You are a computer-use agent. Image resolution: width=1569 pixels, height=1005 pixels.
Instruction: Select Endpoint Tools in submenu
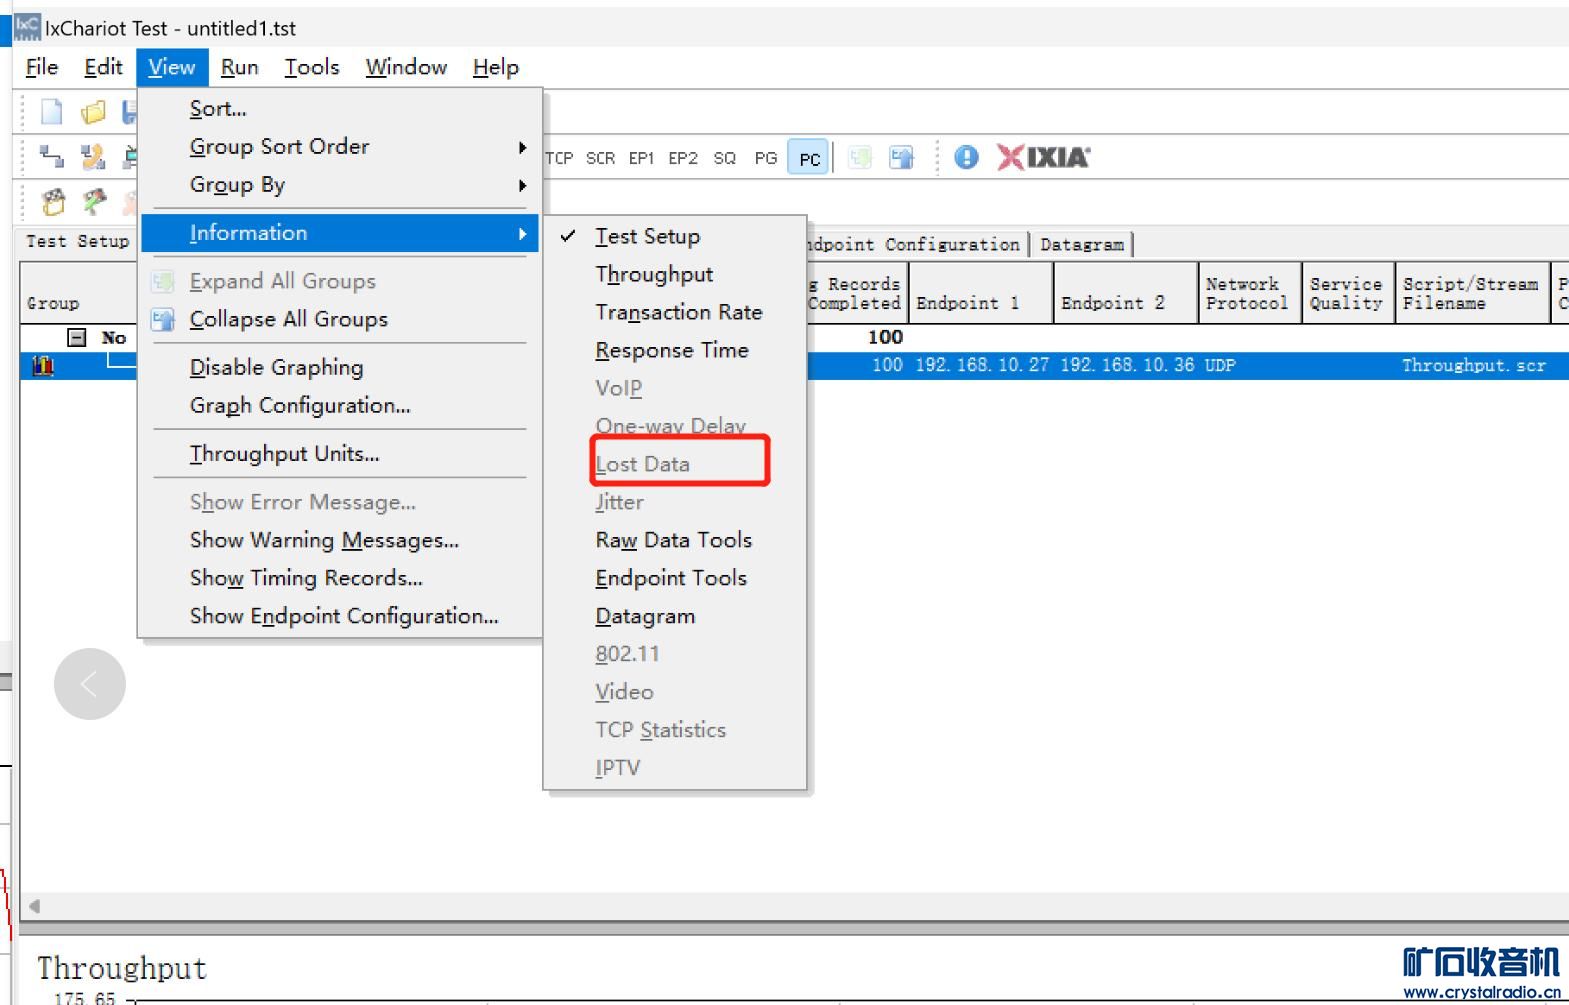675,579
